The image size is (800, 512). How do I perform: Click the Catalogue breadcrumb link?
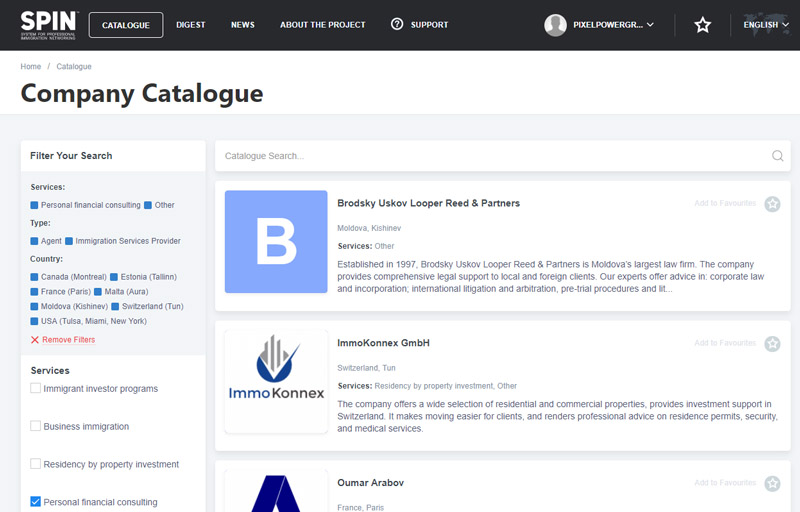(x=74, y=66)
